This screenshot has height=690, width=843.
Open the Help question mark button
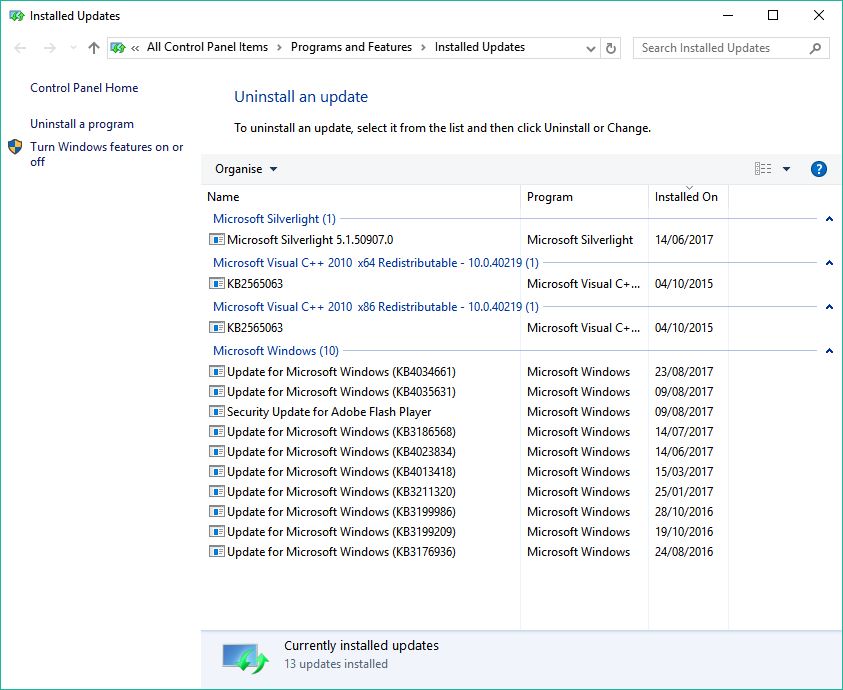[x=818, y=169]
